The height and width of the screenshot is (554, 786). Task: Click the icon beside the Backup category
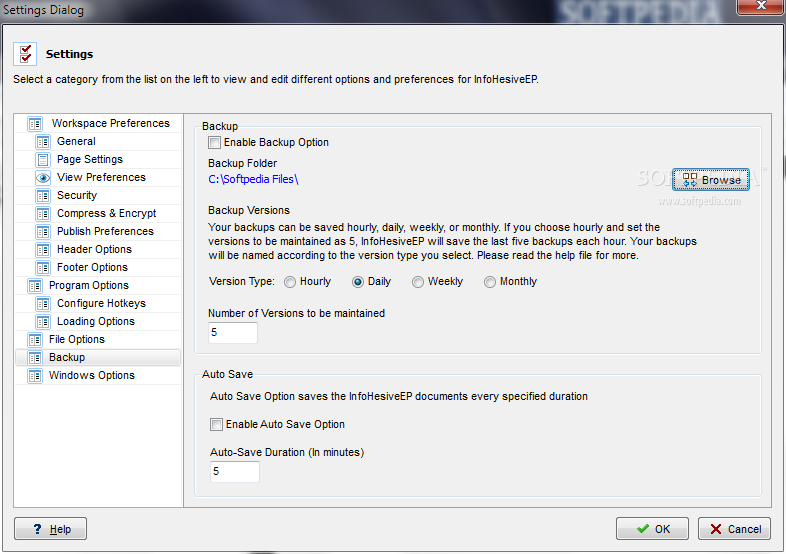[35, 358]
